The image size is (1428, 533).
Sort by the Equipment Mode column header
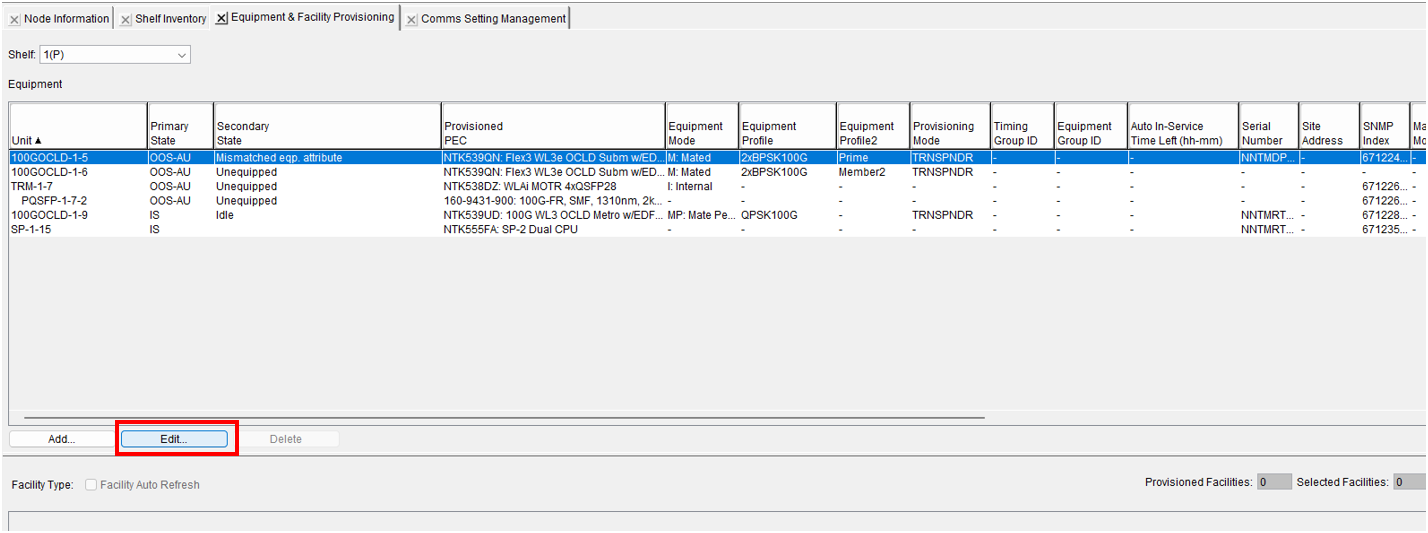(x=702, y=126)
